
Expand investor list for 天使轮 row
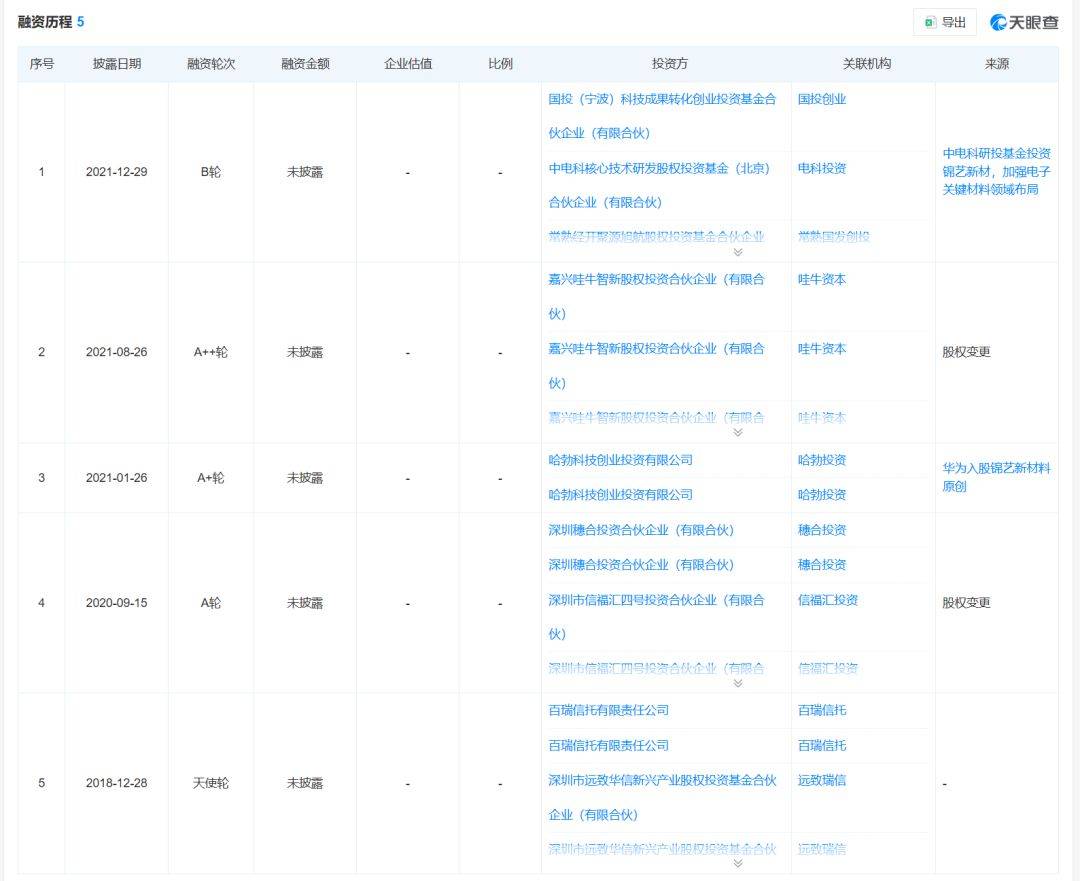(x=738, y=863)
